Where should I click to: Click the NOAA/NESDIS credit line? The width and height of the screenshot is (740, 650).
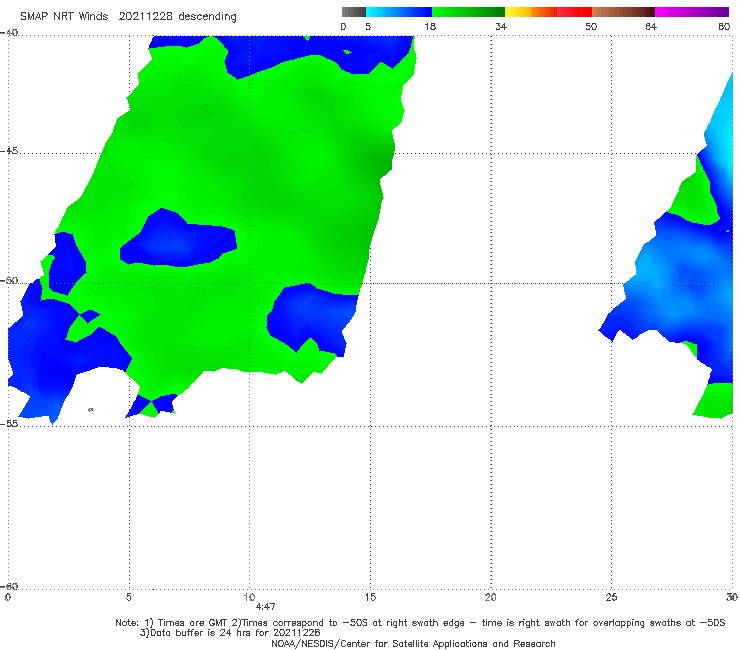pos(413,643)
